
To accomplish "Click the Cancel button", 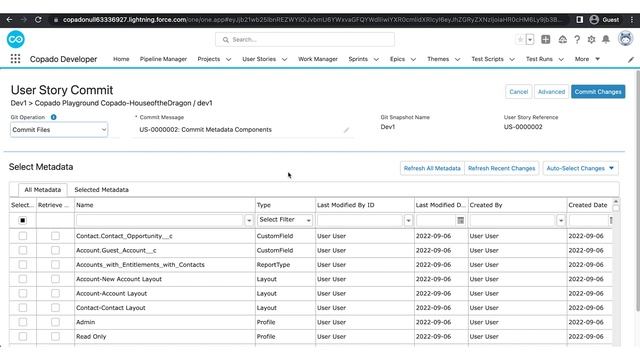I will tap(518, 92).
